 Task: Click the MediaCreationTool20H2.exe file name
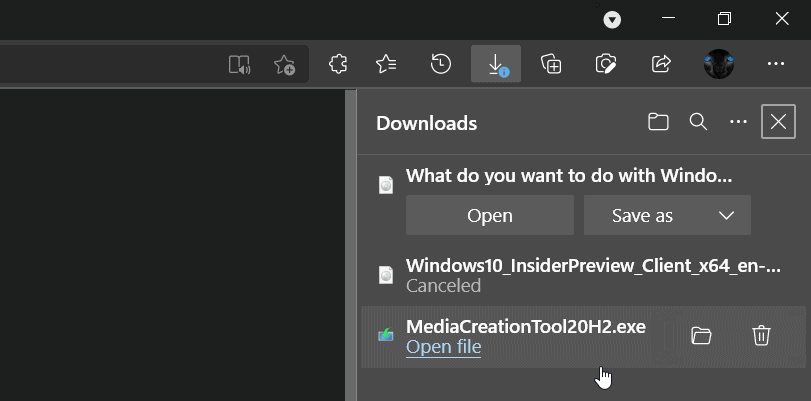click(526, 327)
